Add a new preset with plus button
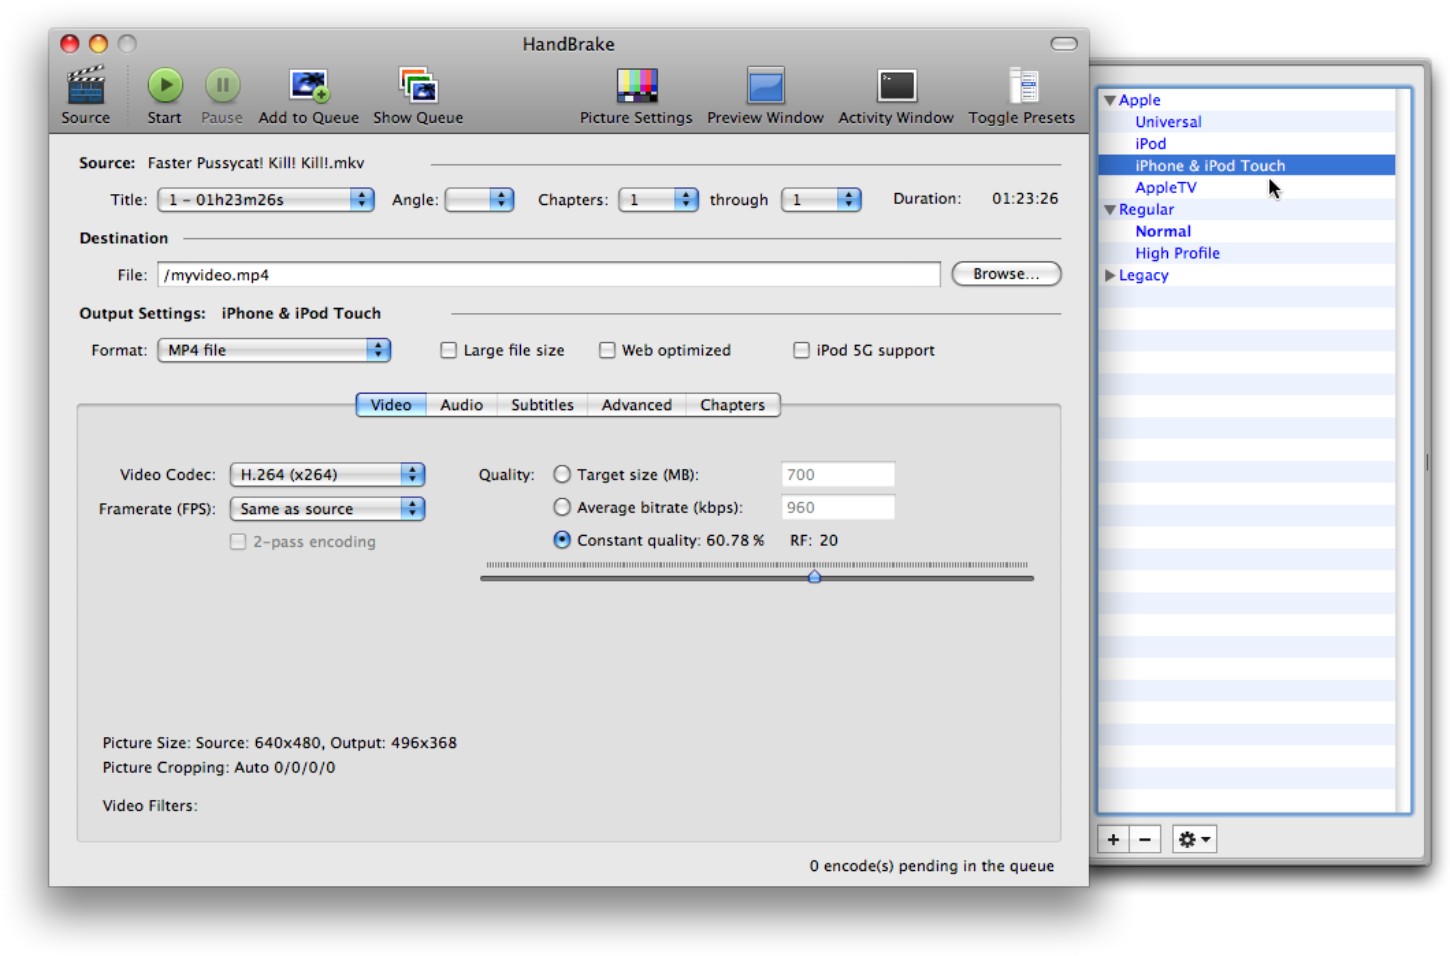 1113,840
